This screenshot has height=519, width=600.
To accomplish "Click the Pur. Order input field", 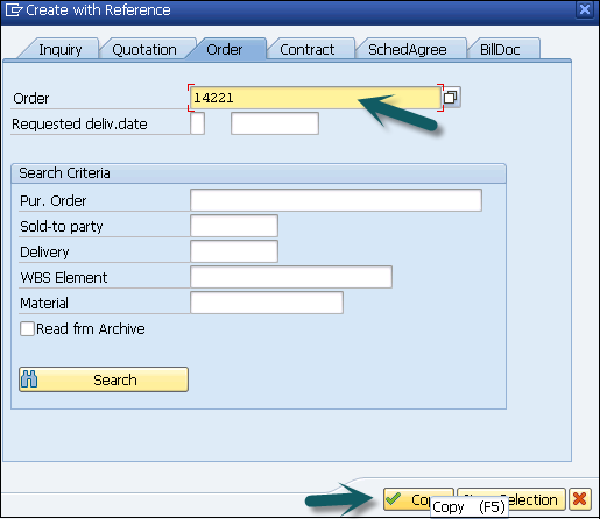I will 335,201.
